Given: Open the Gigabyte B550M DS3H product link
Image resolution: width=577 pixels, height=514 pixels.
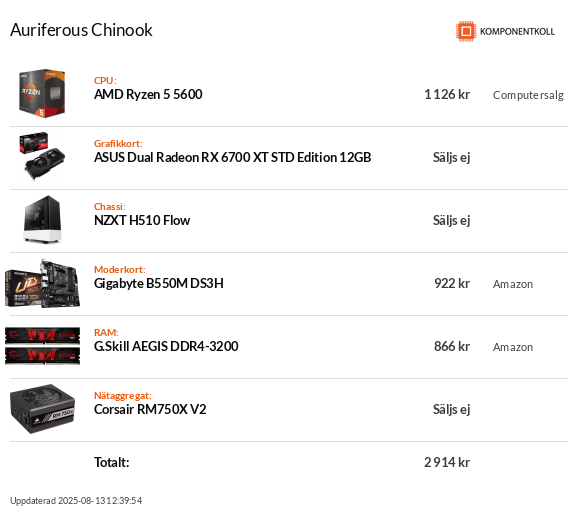Looking at the screenshot, I should [x=159, y=283].
